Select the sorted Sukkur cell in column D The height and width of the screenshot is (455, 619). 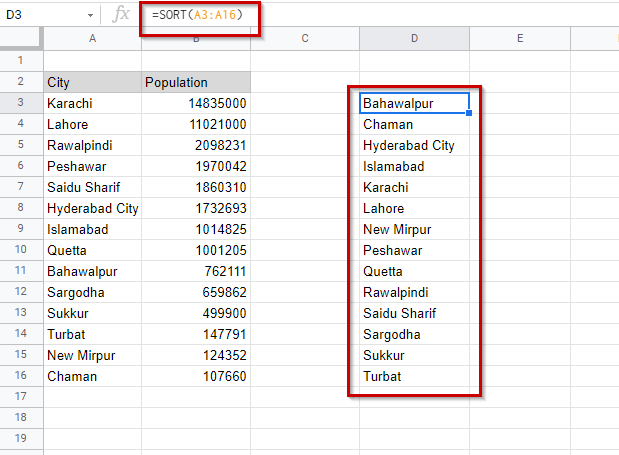414,355
